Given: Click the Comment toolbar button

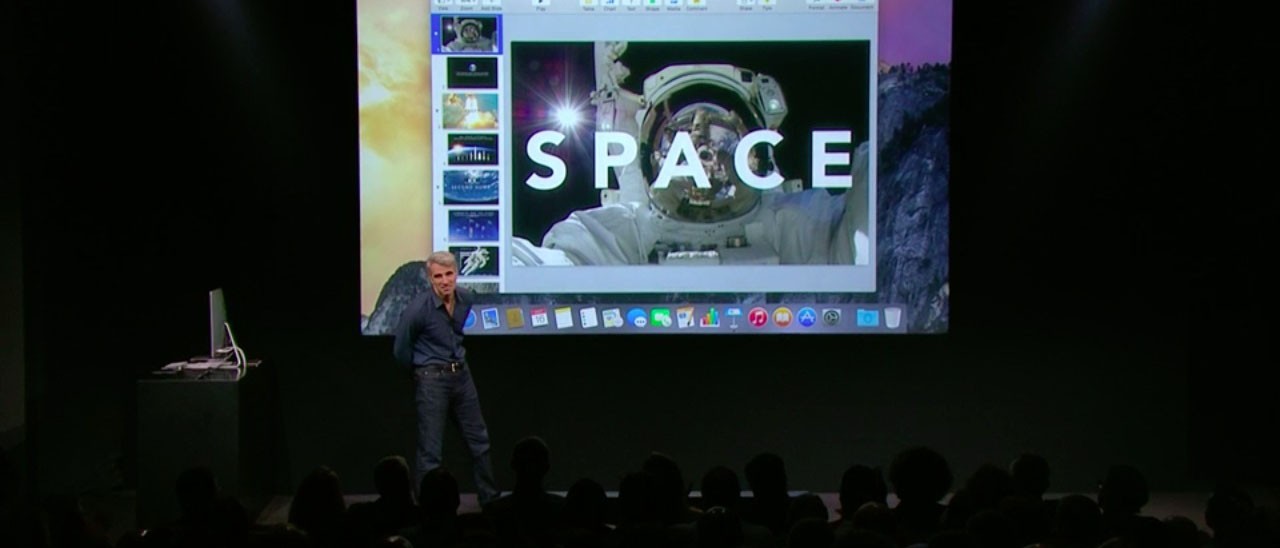Looking at the screenshot, I should pyautogui.click(x=696, y=5).
